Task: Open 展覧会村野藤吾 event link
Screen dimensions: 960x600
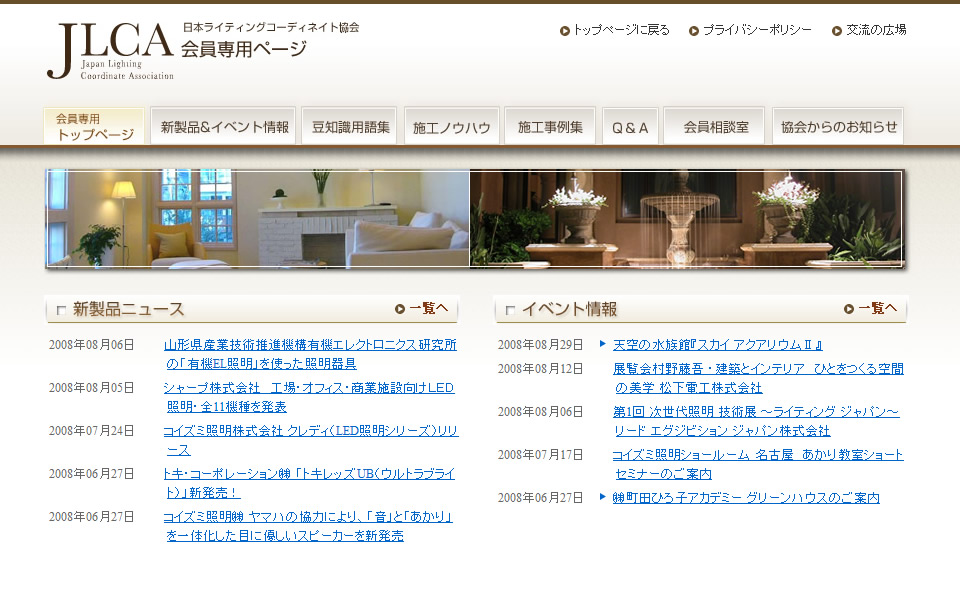Action: click(x=758, y=378)
